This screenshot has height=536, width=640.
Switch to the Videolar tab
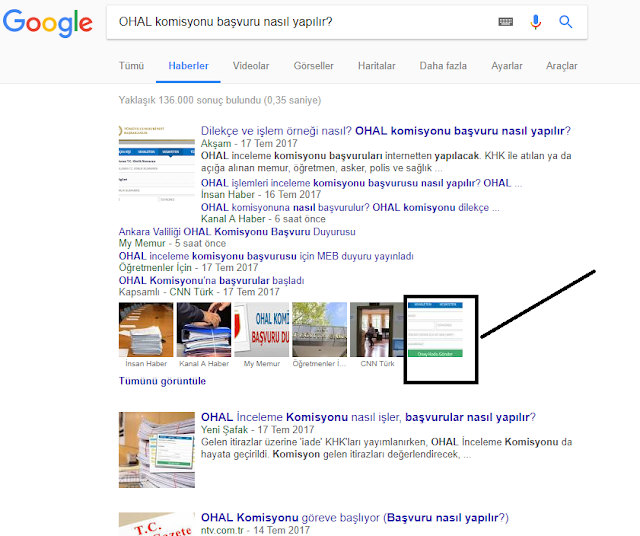[x=251, y=66]
